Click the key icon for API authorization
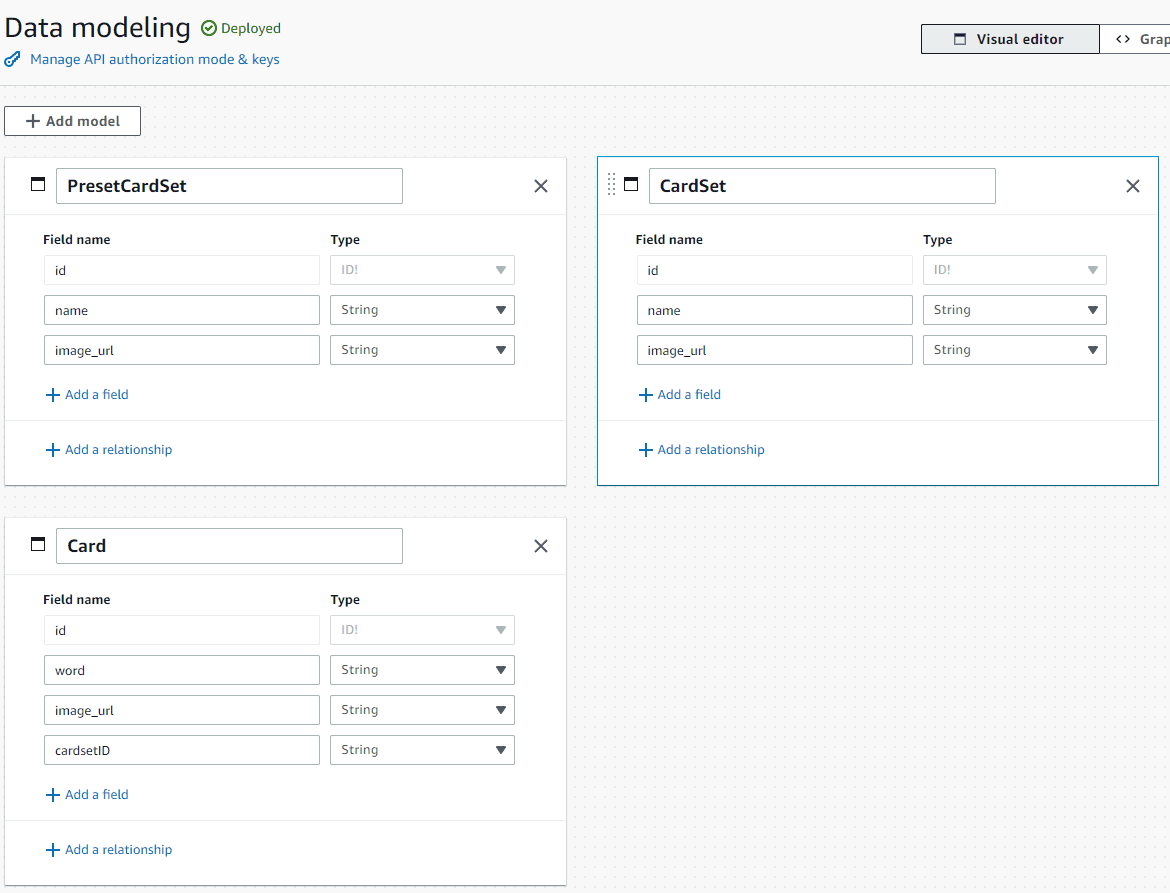 coord(13,59)
